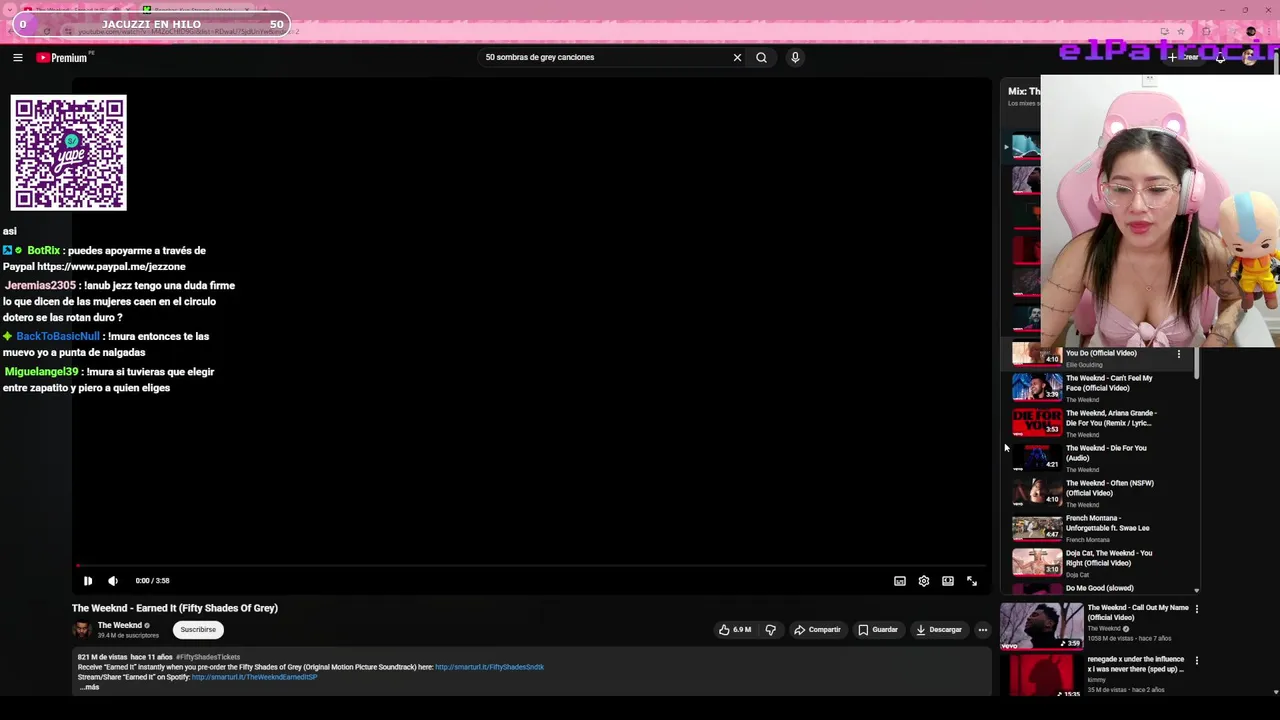Open the smarturl.it/TheWeekndEarnedItSP link
The image size is (1280, 720).
click(254, 677)
